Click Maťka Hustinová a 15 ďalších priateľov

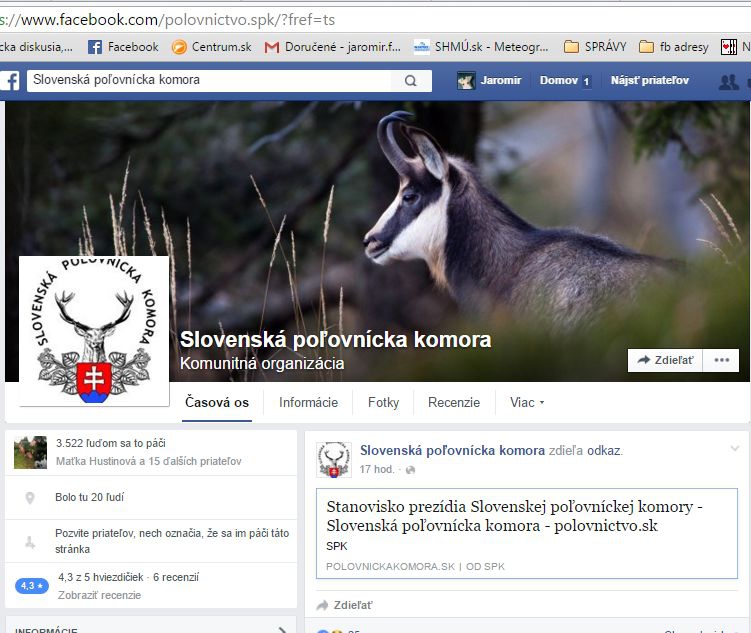(x=148, y=461)
